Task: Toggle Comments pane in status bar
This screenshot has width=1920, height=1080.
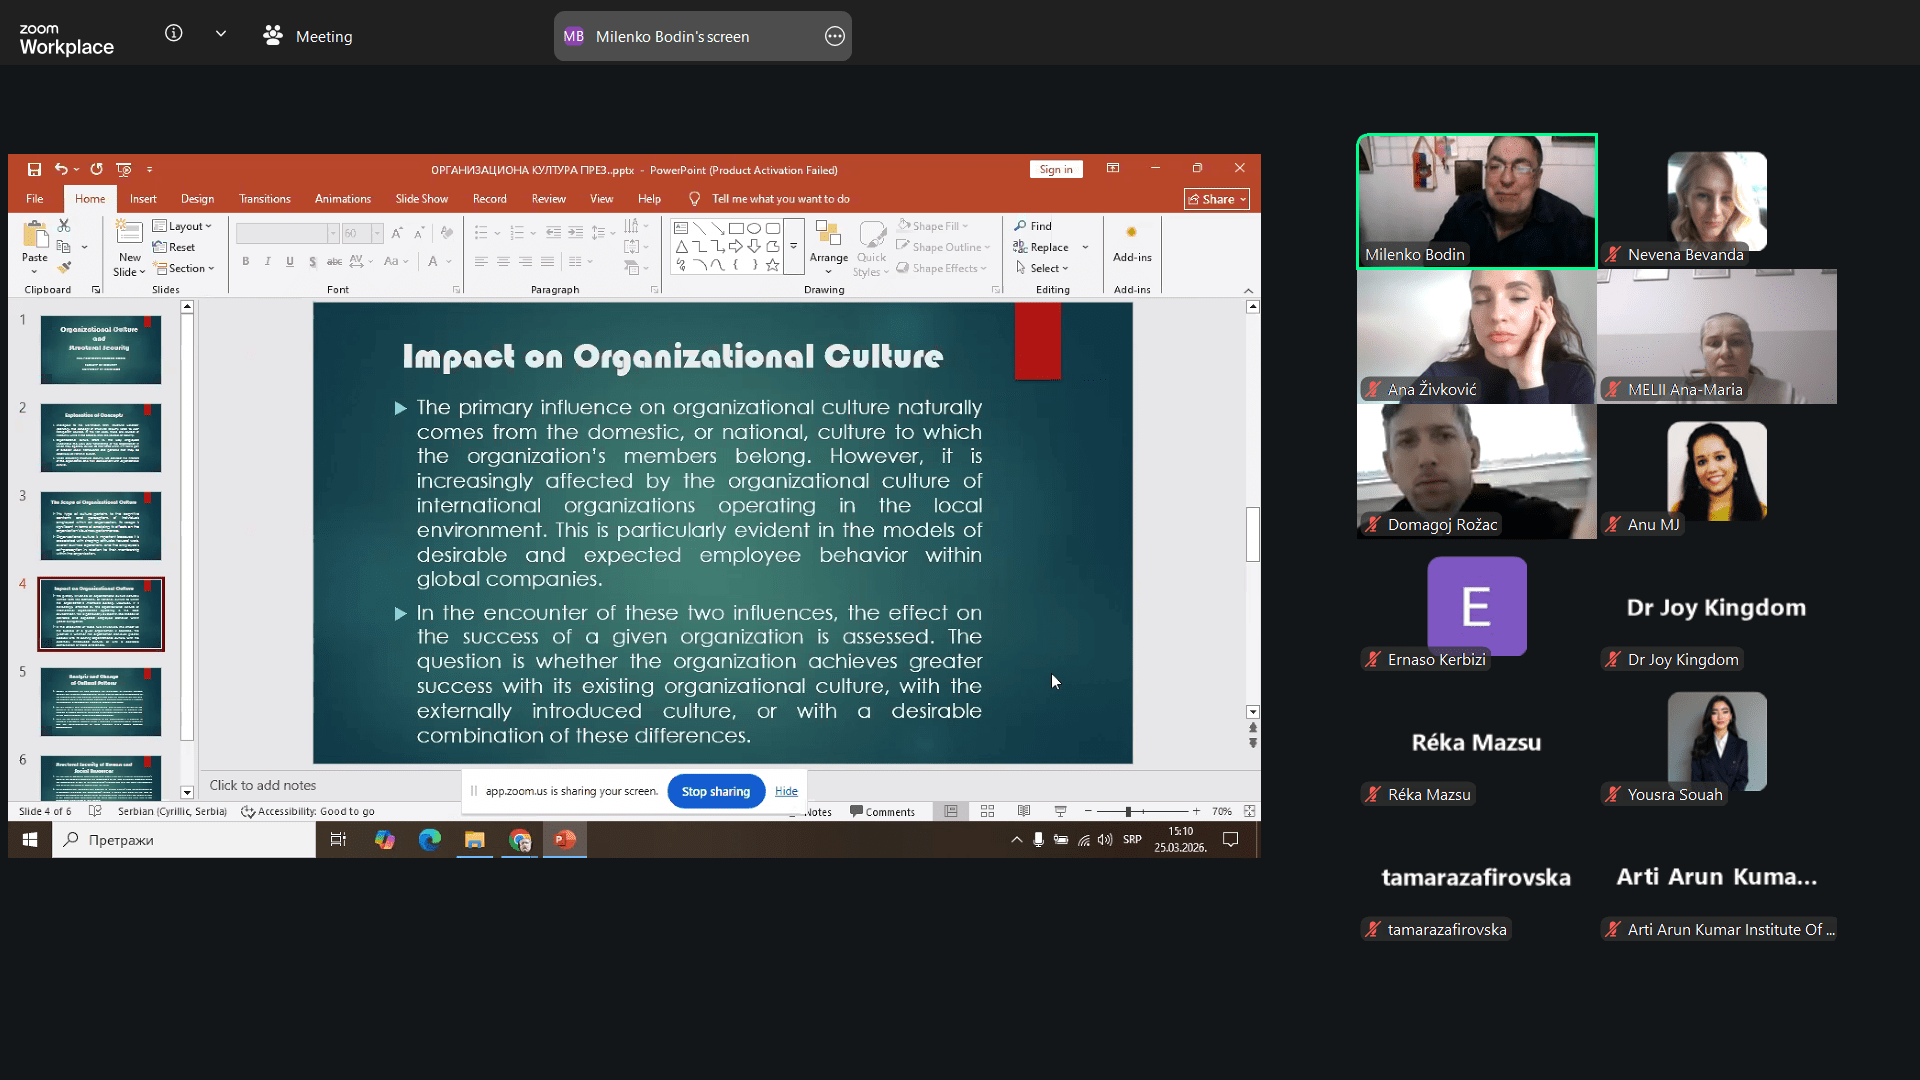Action: pyautogui.click(x=882, y=812)
